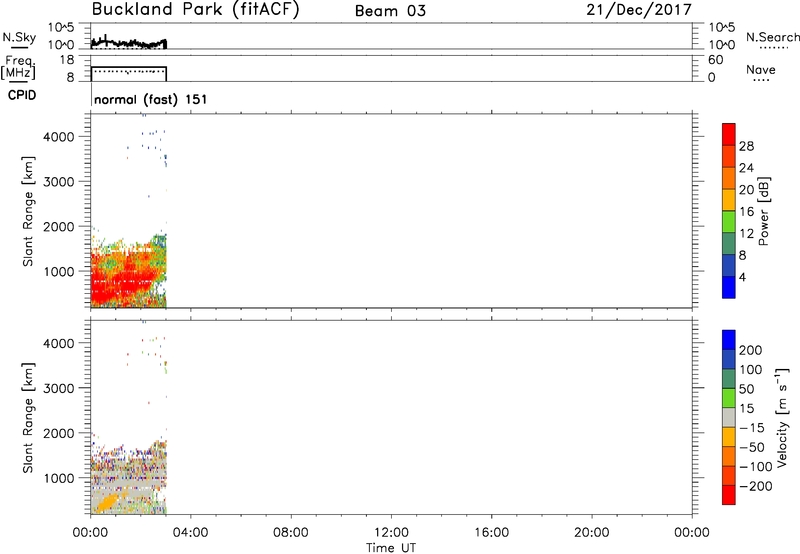
Task: Click the Power [dB] colorbar title
Action: point(764,211)
